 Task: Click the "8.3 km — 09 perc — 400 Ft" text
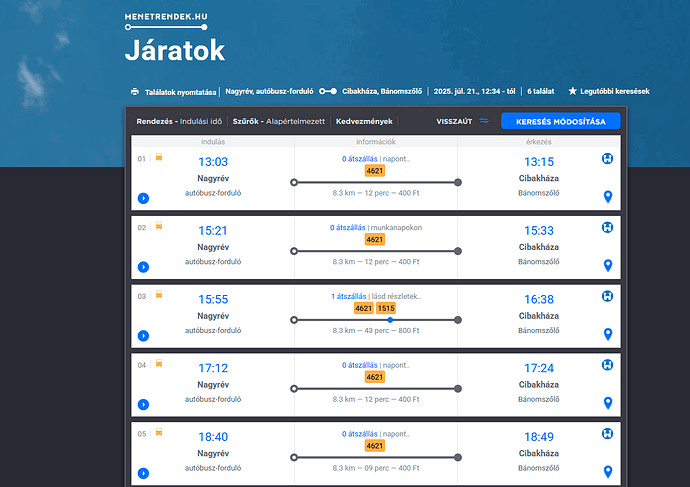[376, 468]
